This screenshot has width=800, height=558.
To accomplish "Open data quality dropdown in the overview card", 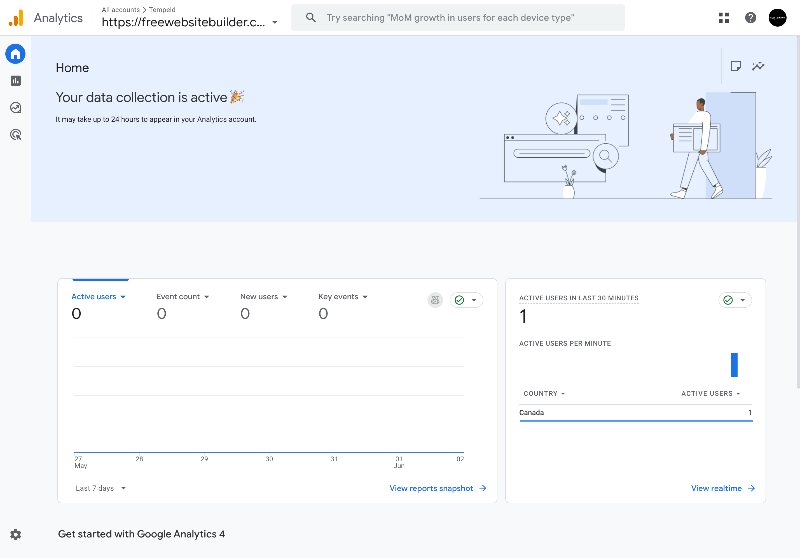I will (x=466, y=300).
